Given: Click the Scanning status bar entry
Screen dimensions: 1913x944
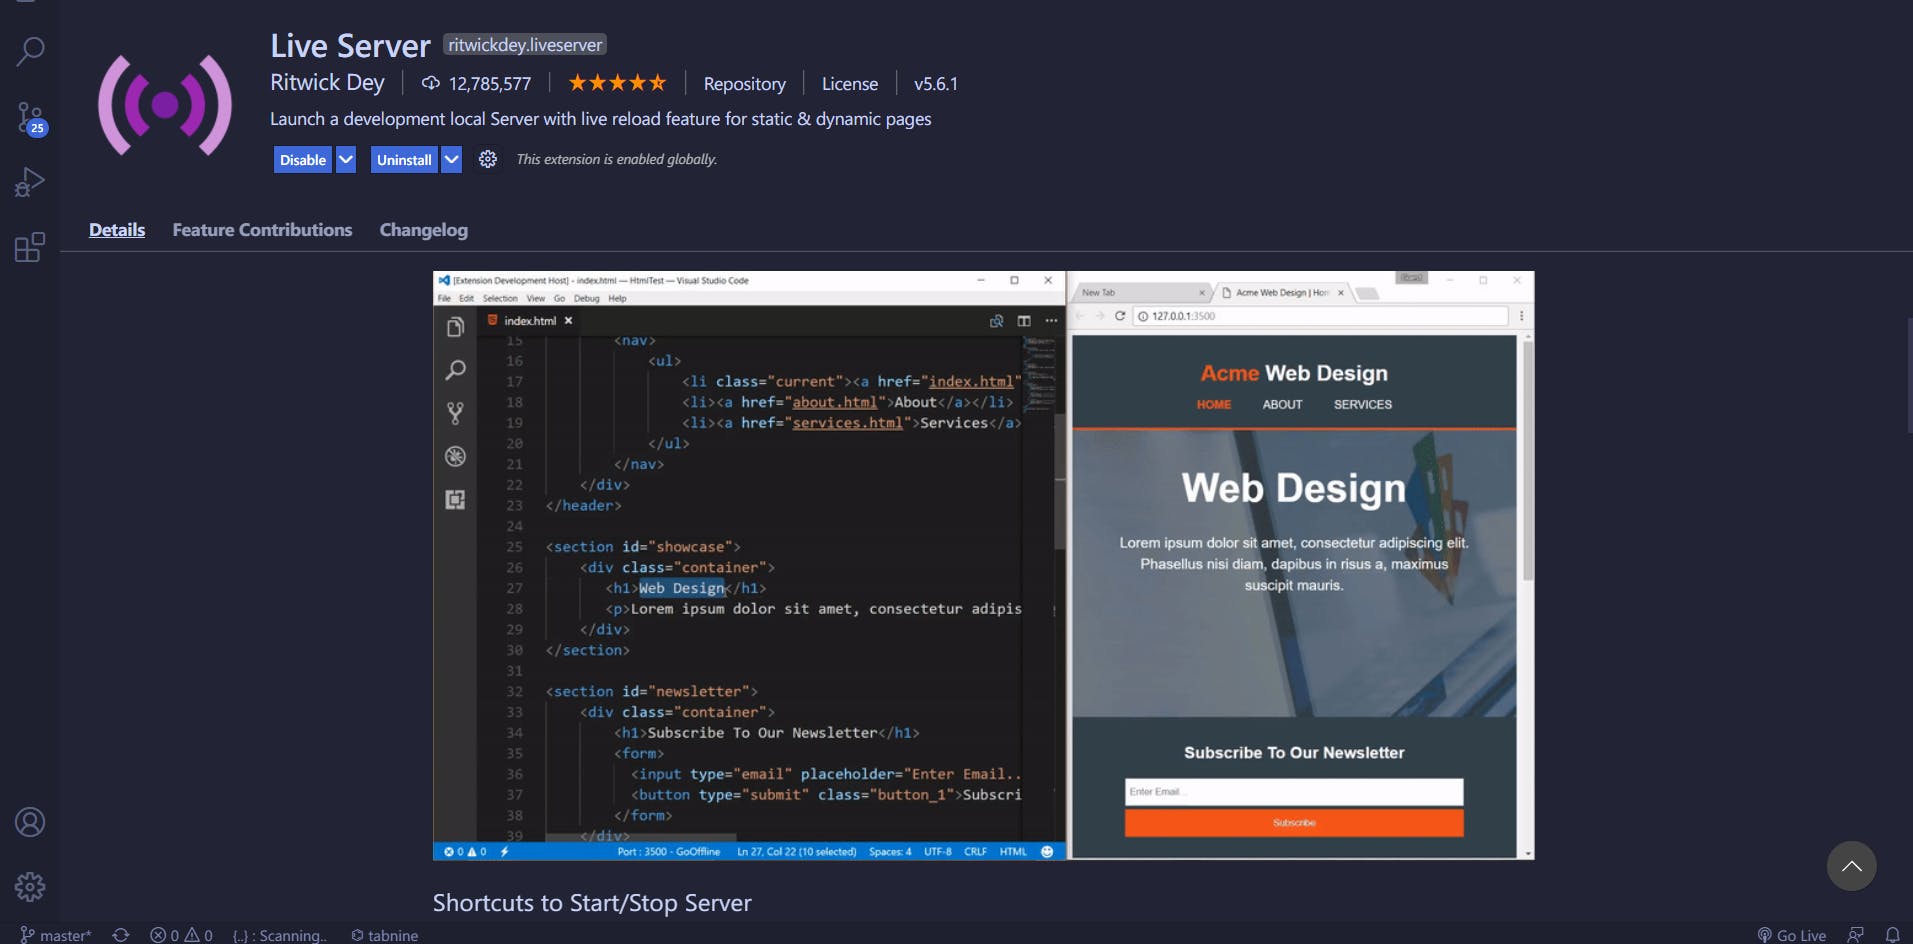Looking at the screenshot, I should coord(280,935).
